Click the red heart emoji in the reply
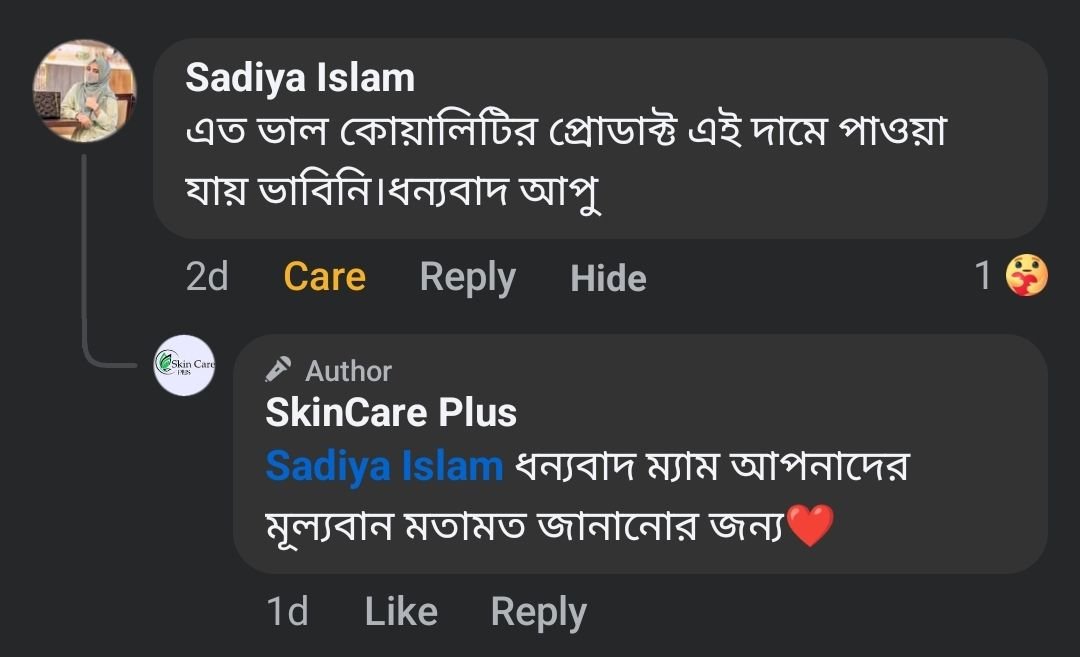This screenshot has height=657, width=1080. [x=810, y=525]
